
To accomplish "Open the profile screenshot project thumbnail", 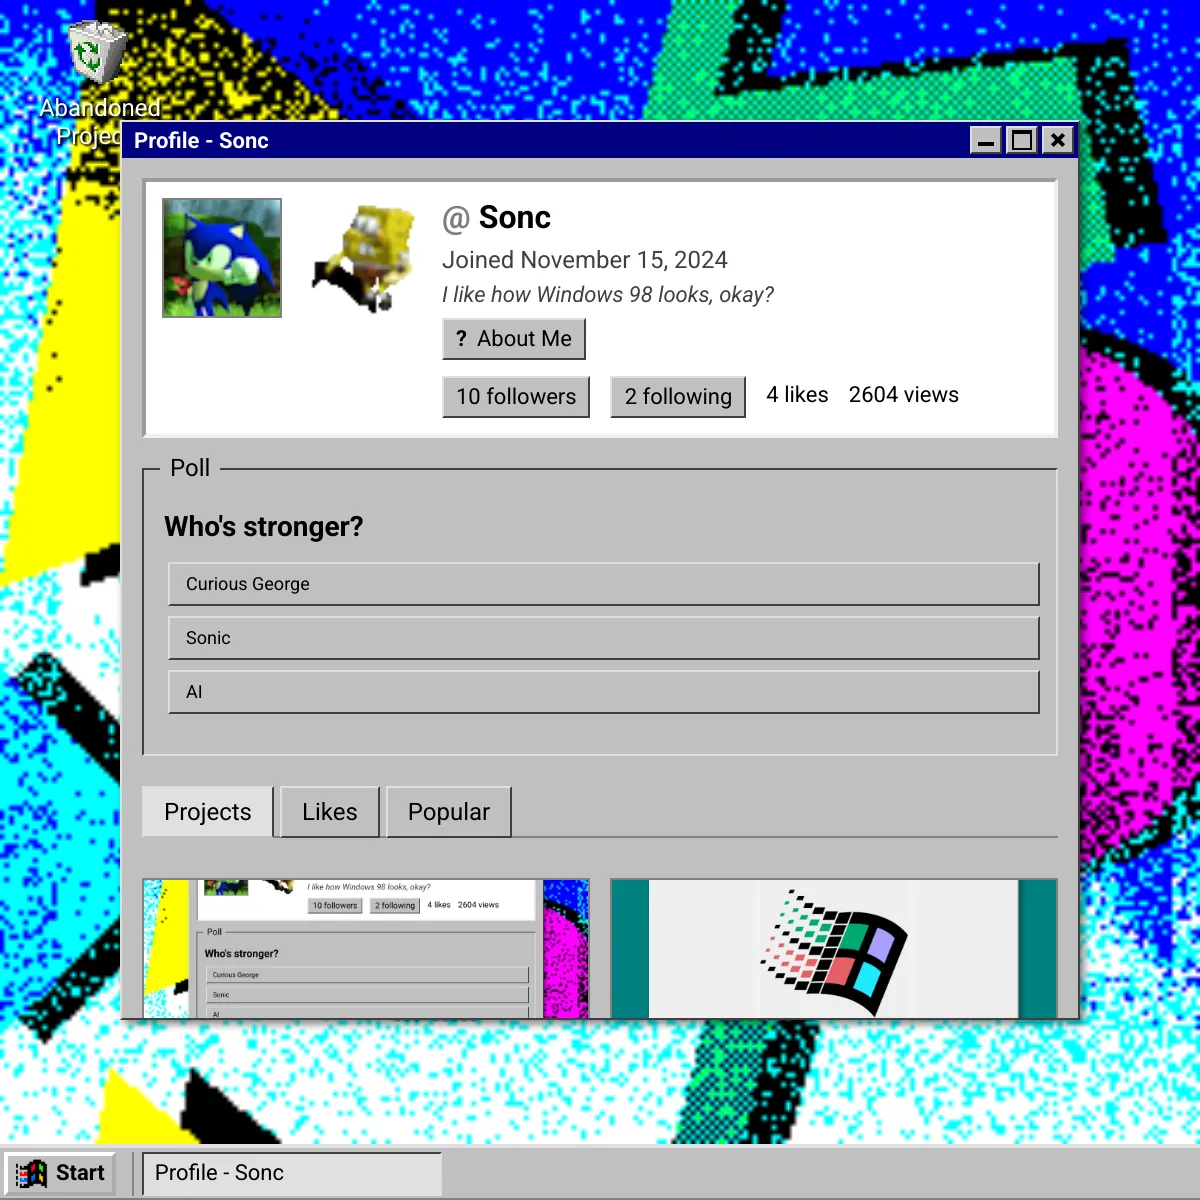I will [x=366, y=949].
